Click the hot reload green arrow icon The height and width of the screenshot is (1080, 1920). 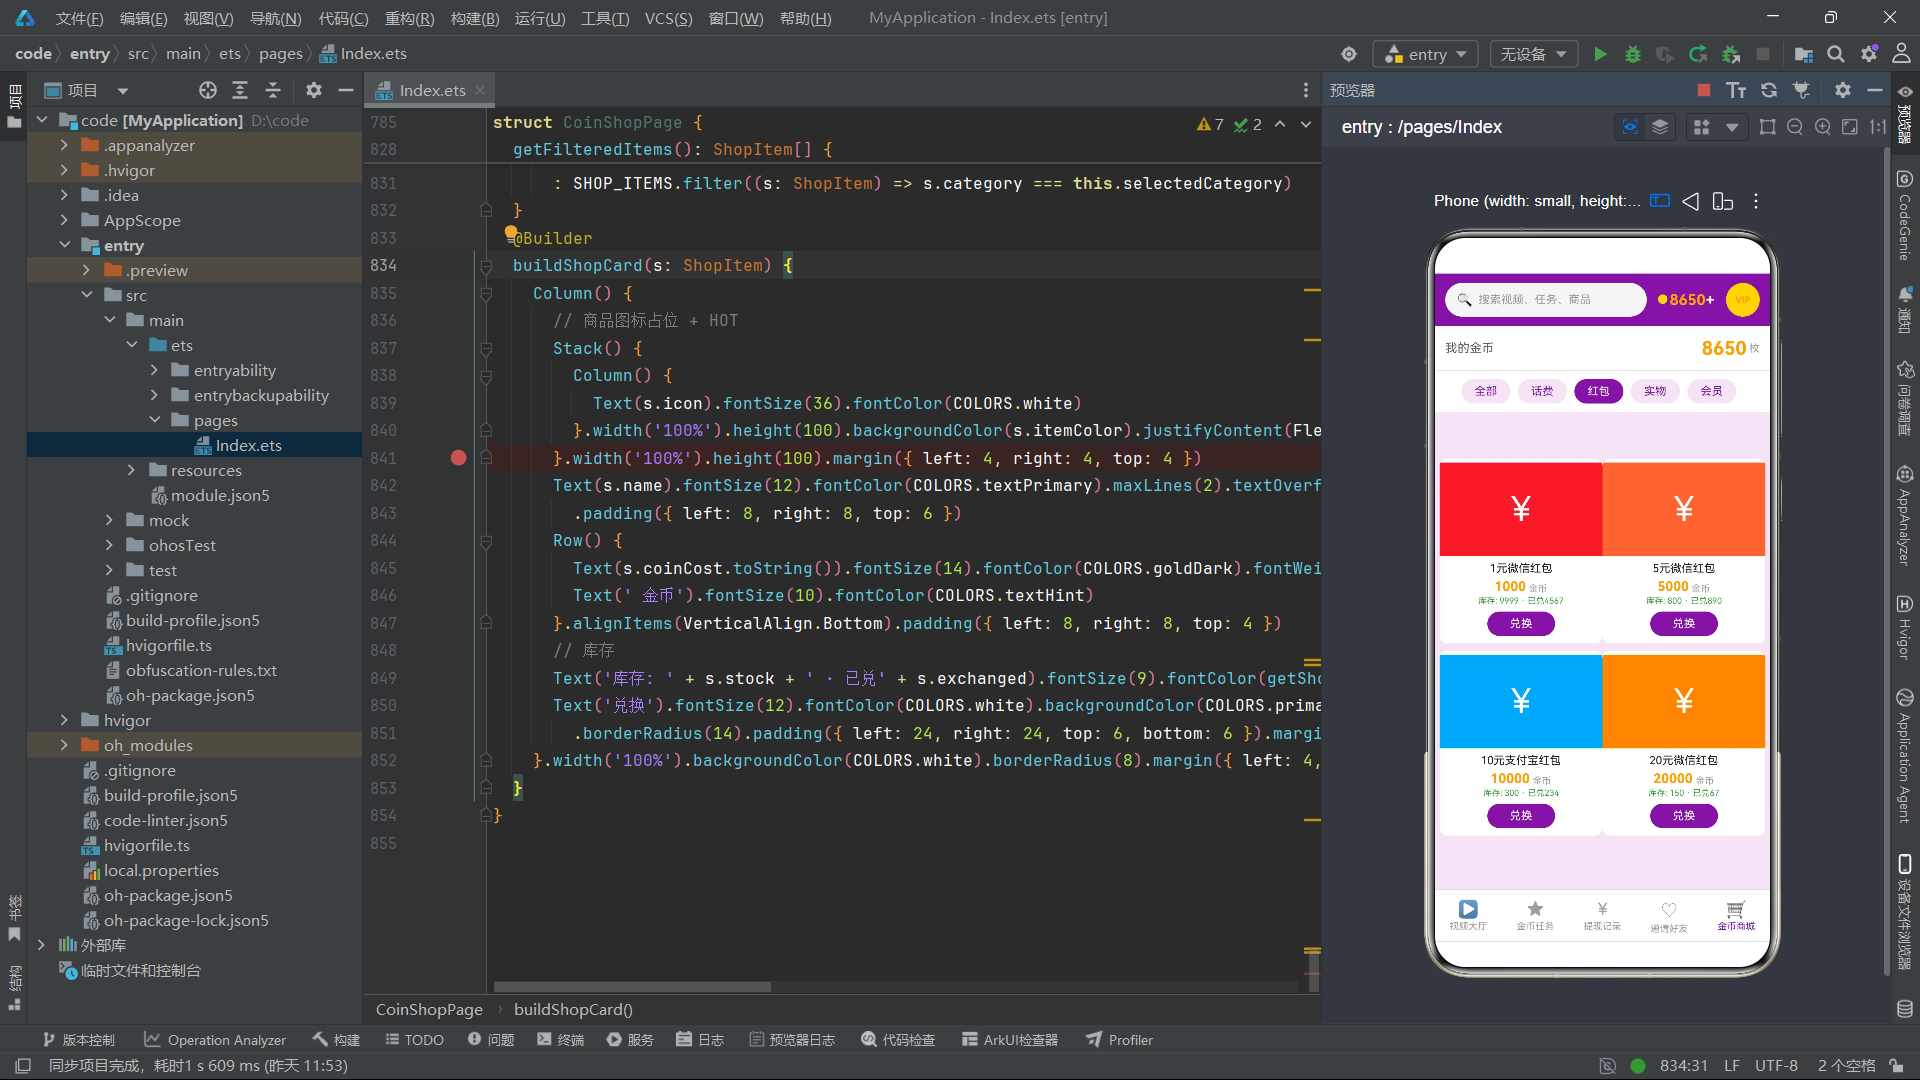pyautogui.click(x=1698, y=54)
